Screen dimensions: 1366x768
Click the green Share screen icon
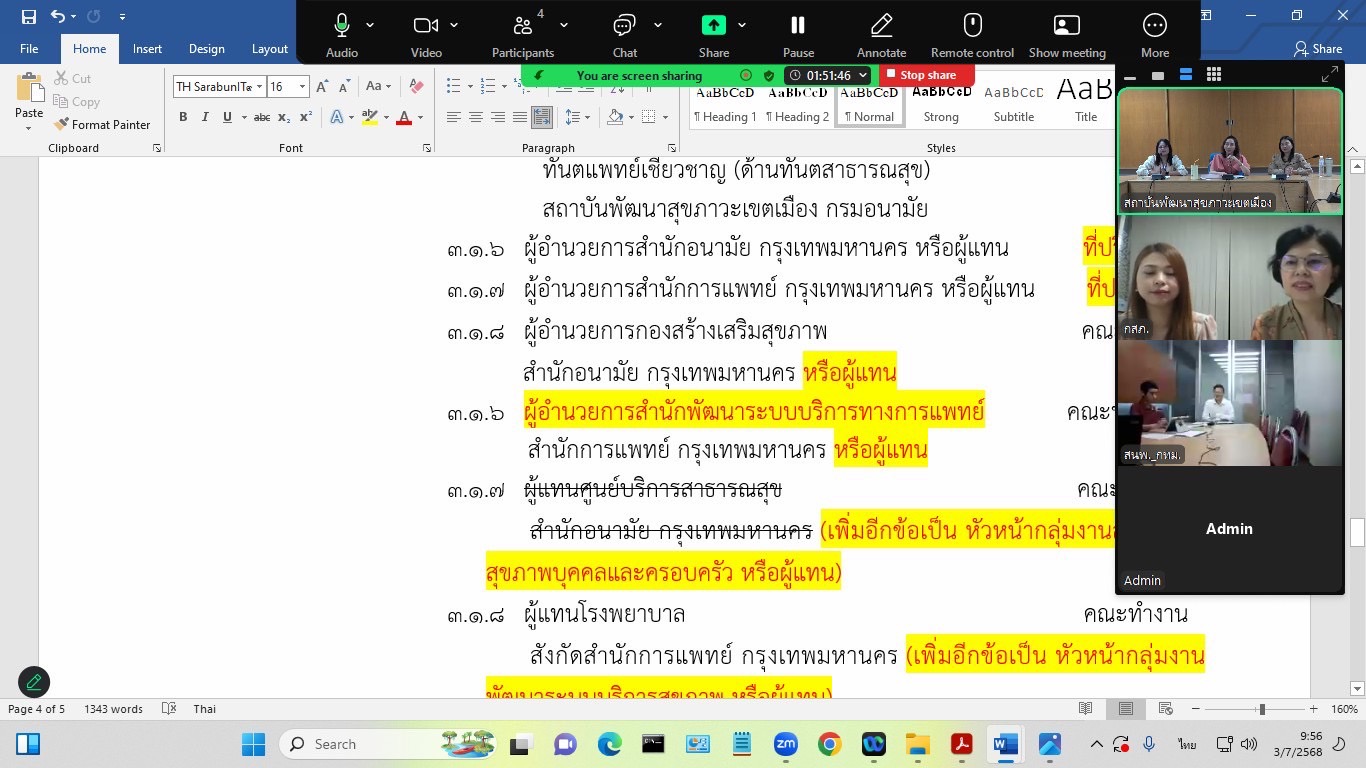(x=714, y=25)
